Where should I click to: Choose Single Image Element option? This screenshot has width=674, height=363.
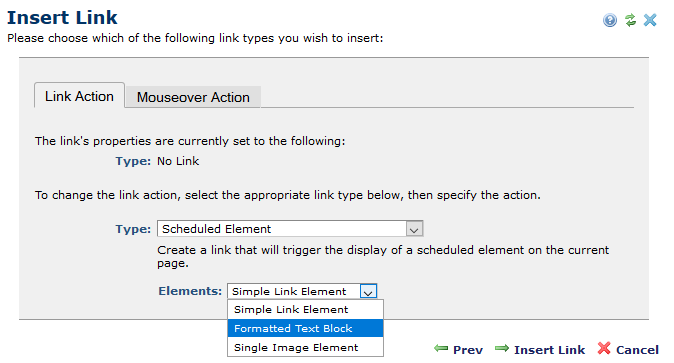(x=305, y=347)
